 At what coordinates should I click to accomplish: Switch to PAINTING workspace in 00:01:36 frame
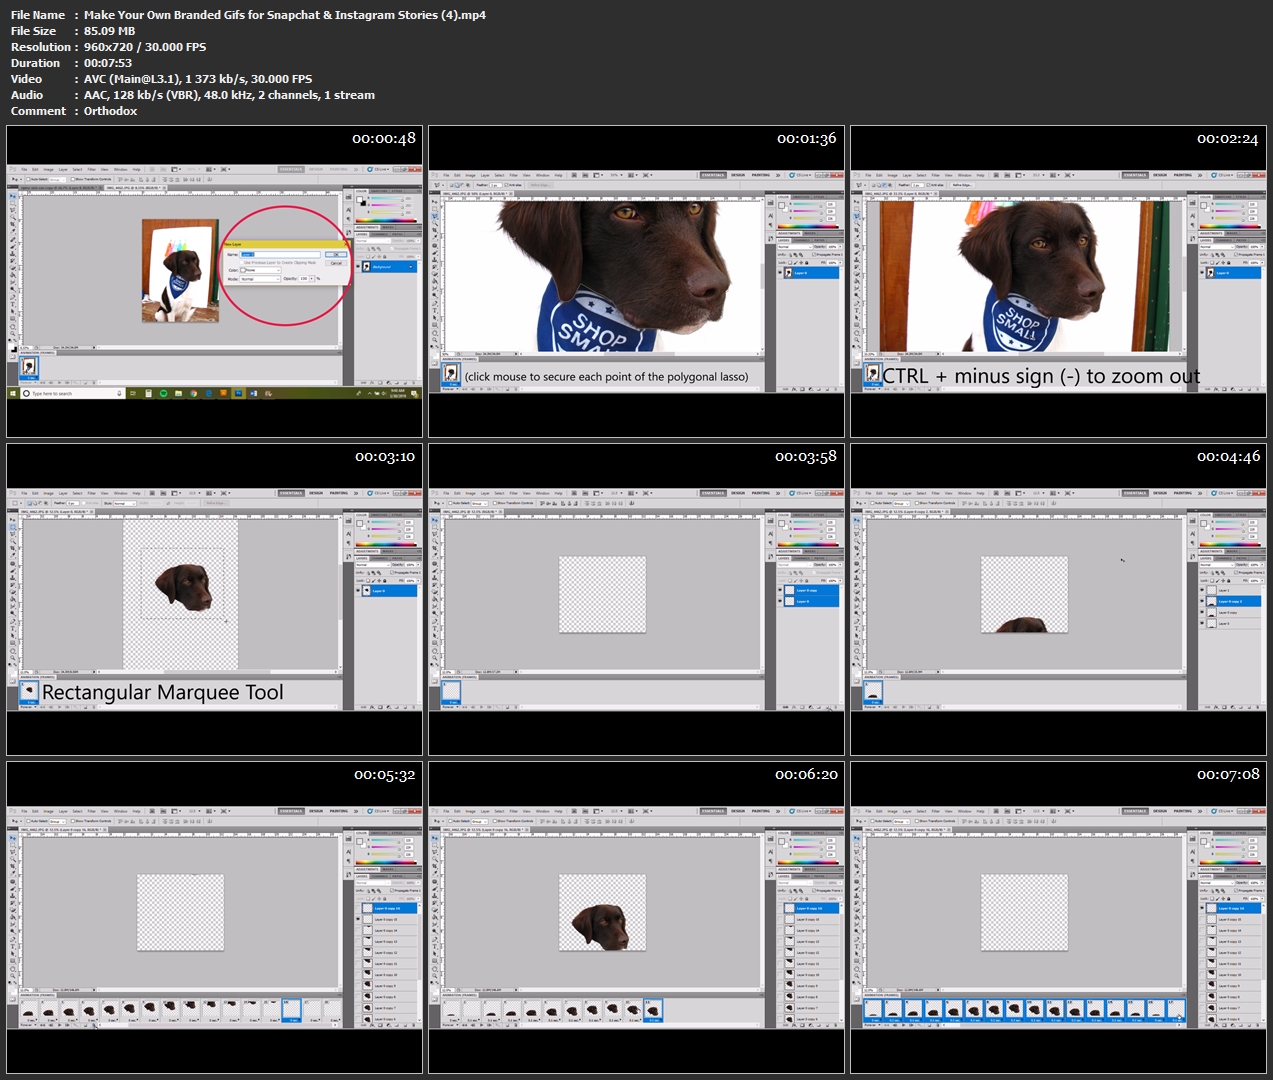click(761, 175)
